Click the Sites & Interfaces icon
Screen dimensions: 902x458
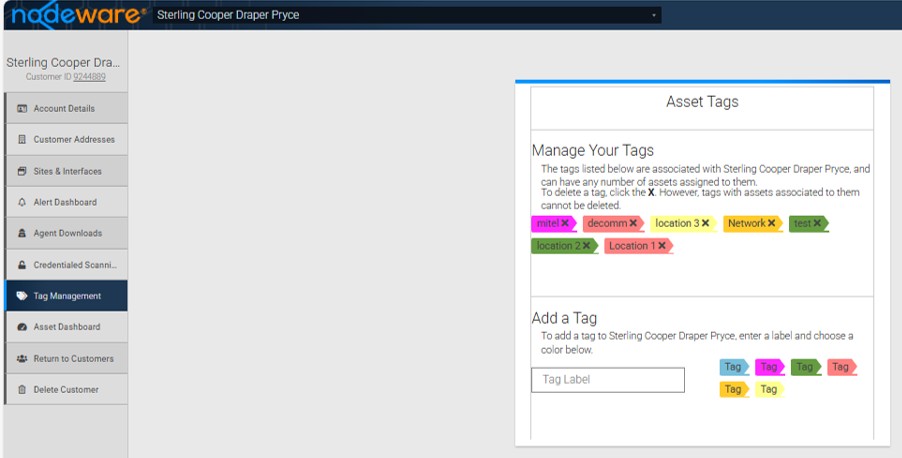click(x=22, y=171)
